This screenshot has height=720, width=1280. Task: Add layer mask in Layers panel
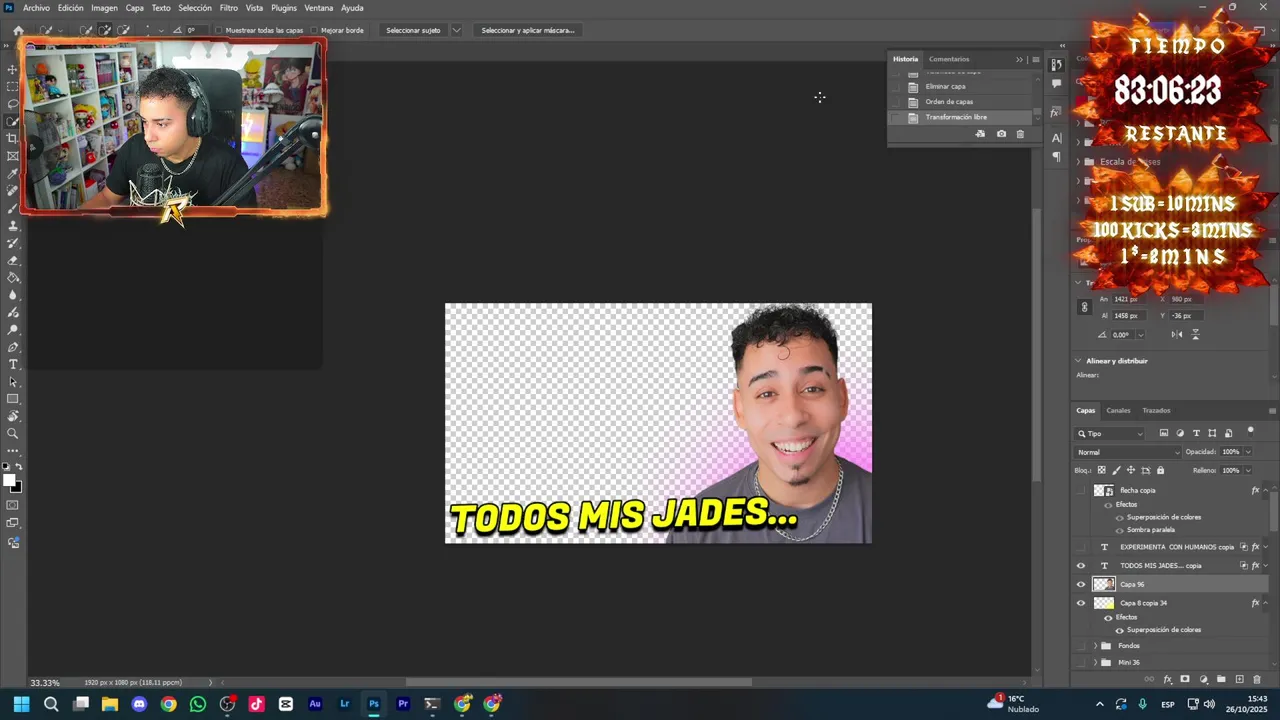1185,680
